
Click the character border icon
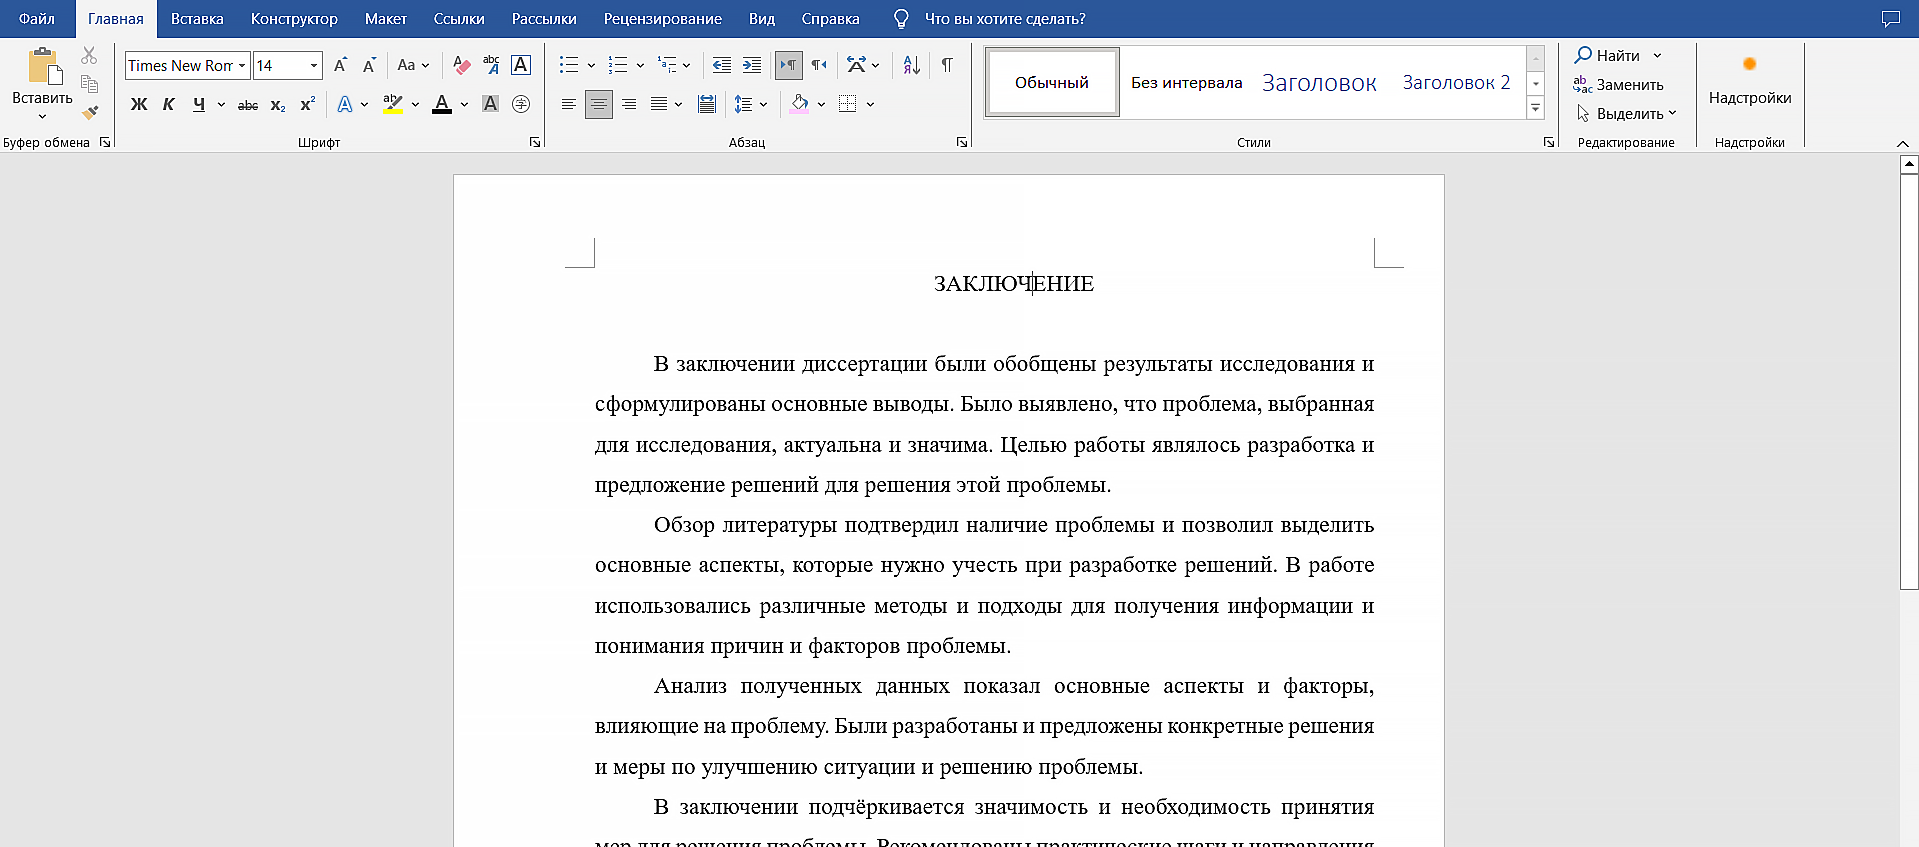(x=521, y=65)
